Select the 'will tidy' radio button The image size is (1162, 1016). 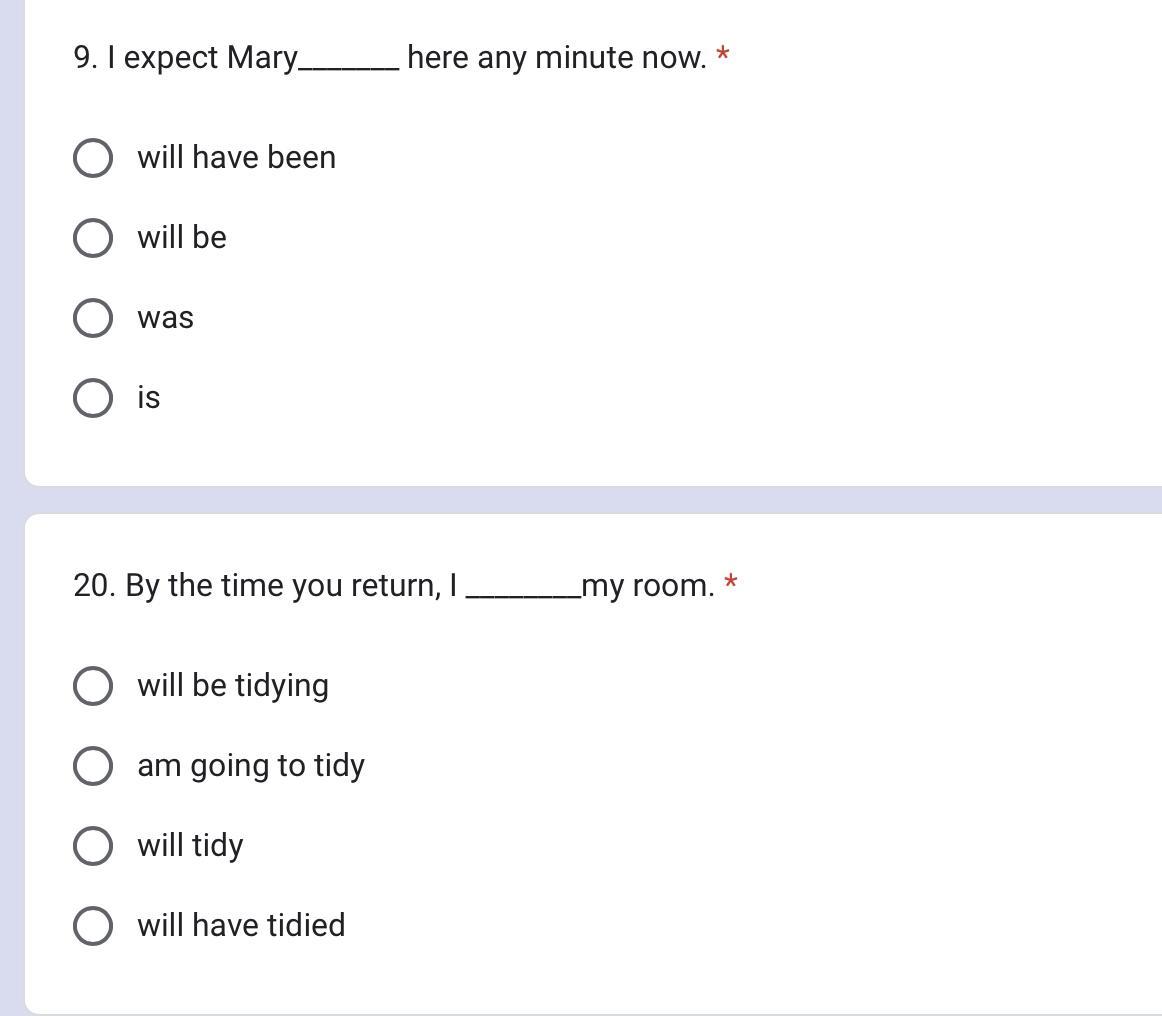point(93,846)
